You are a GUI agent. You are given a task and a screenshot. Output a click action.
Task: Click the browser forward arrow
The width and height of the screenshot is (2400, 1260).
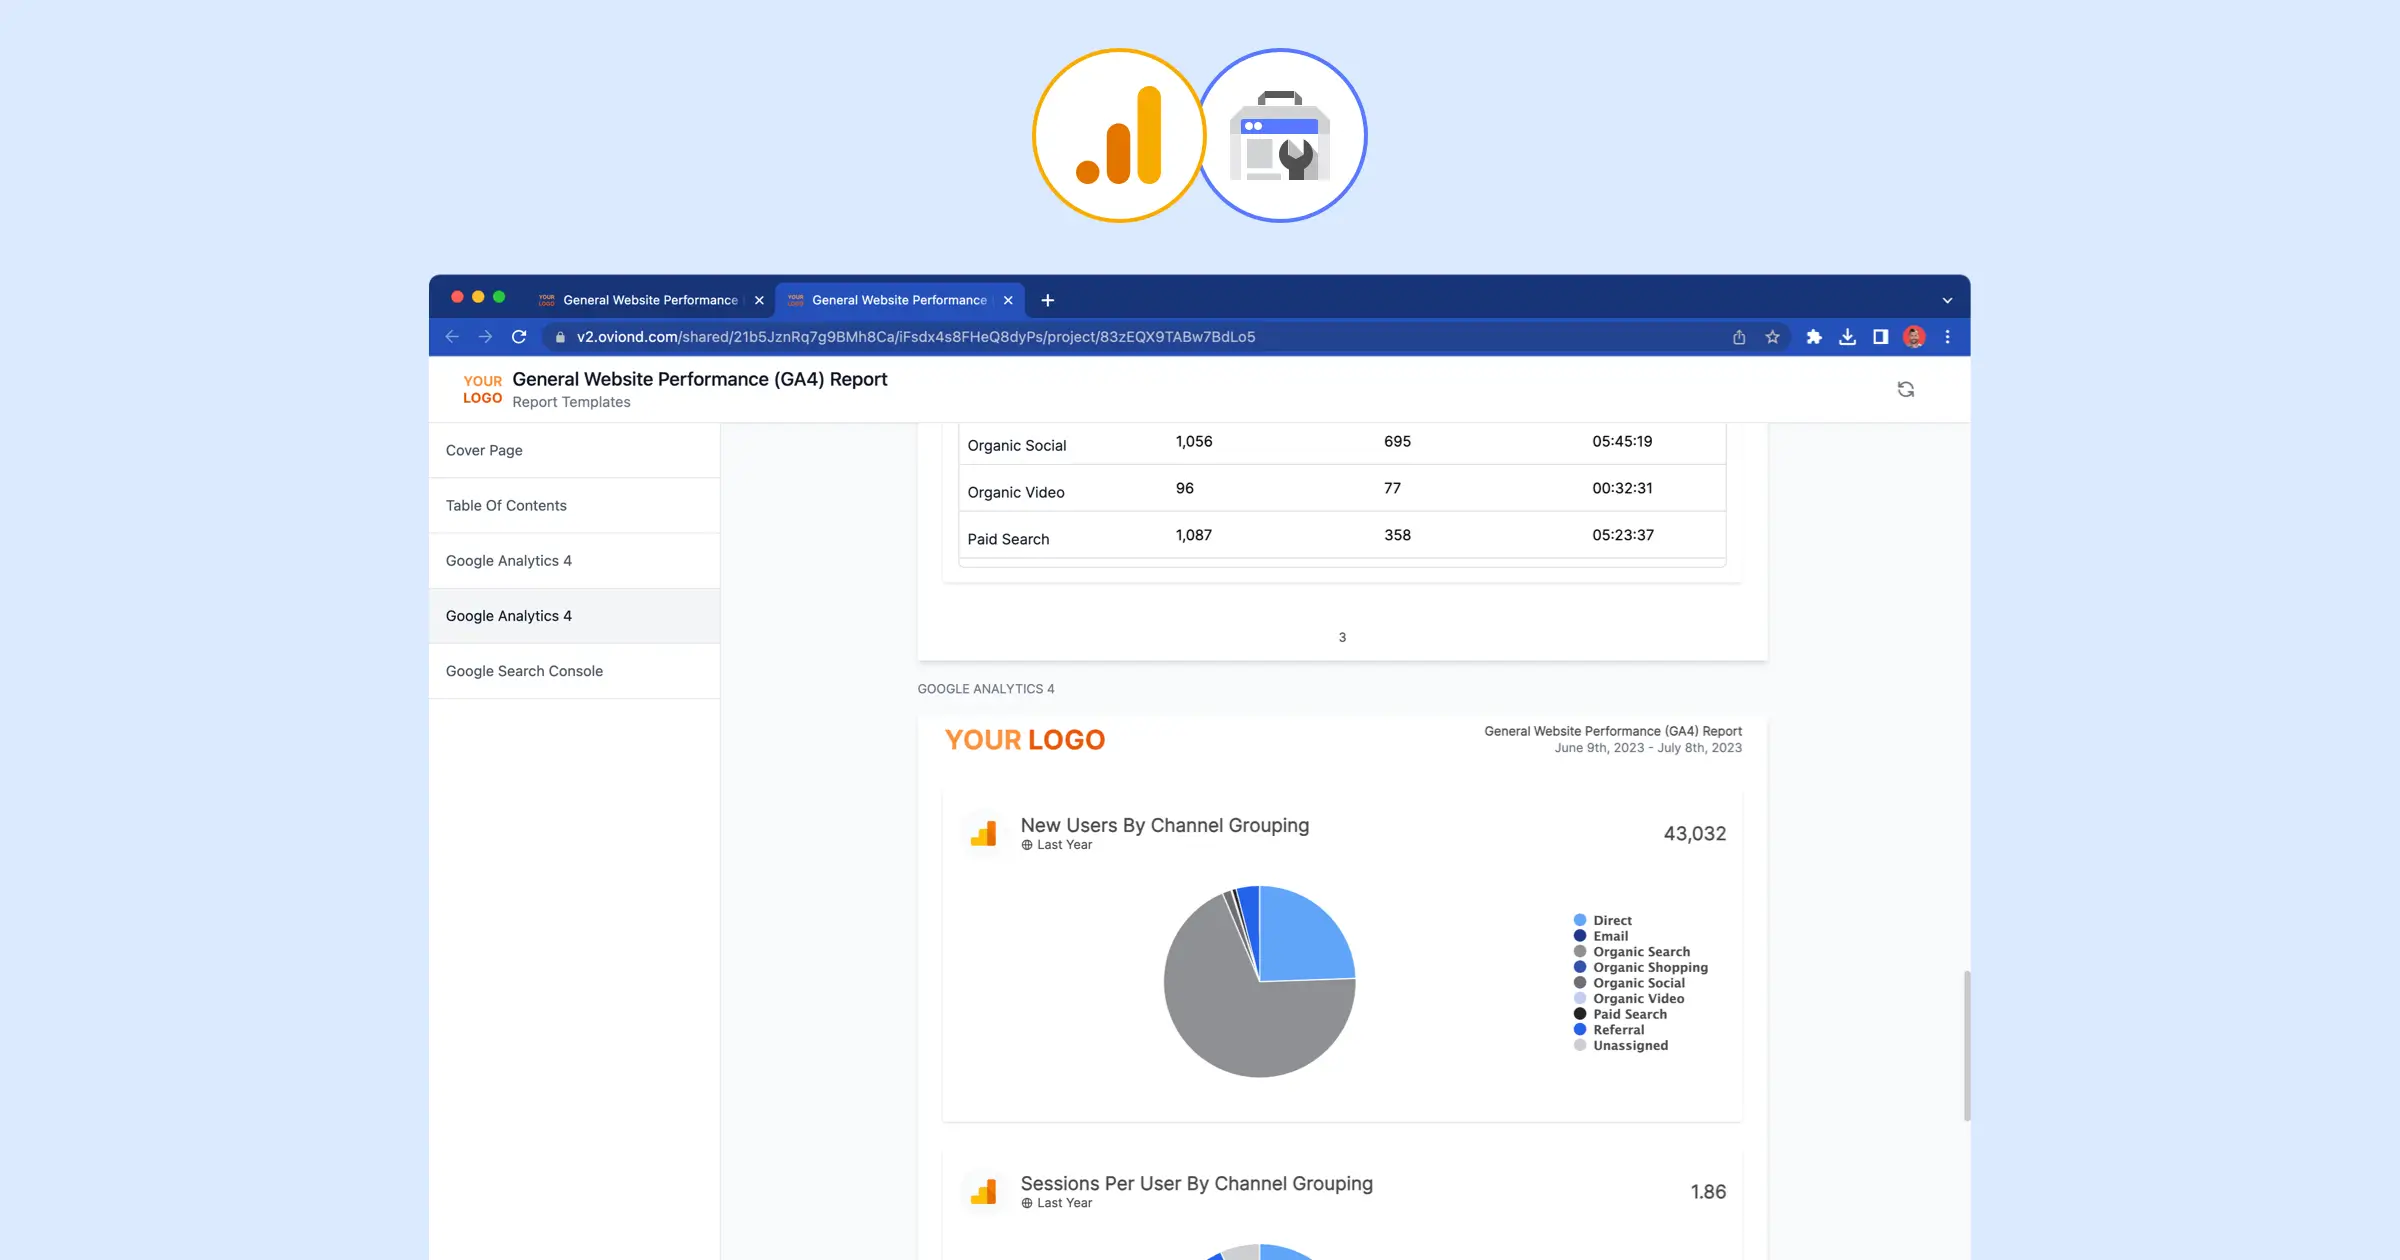coord(485,337)
